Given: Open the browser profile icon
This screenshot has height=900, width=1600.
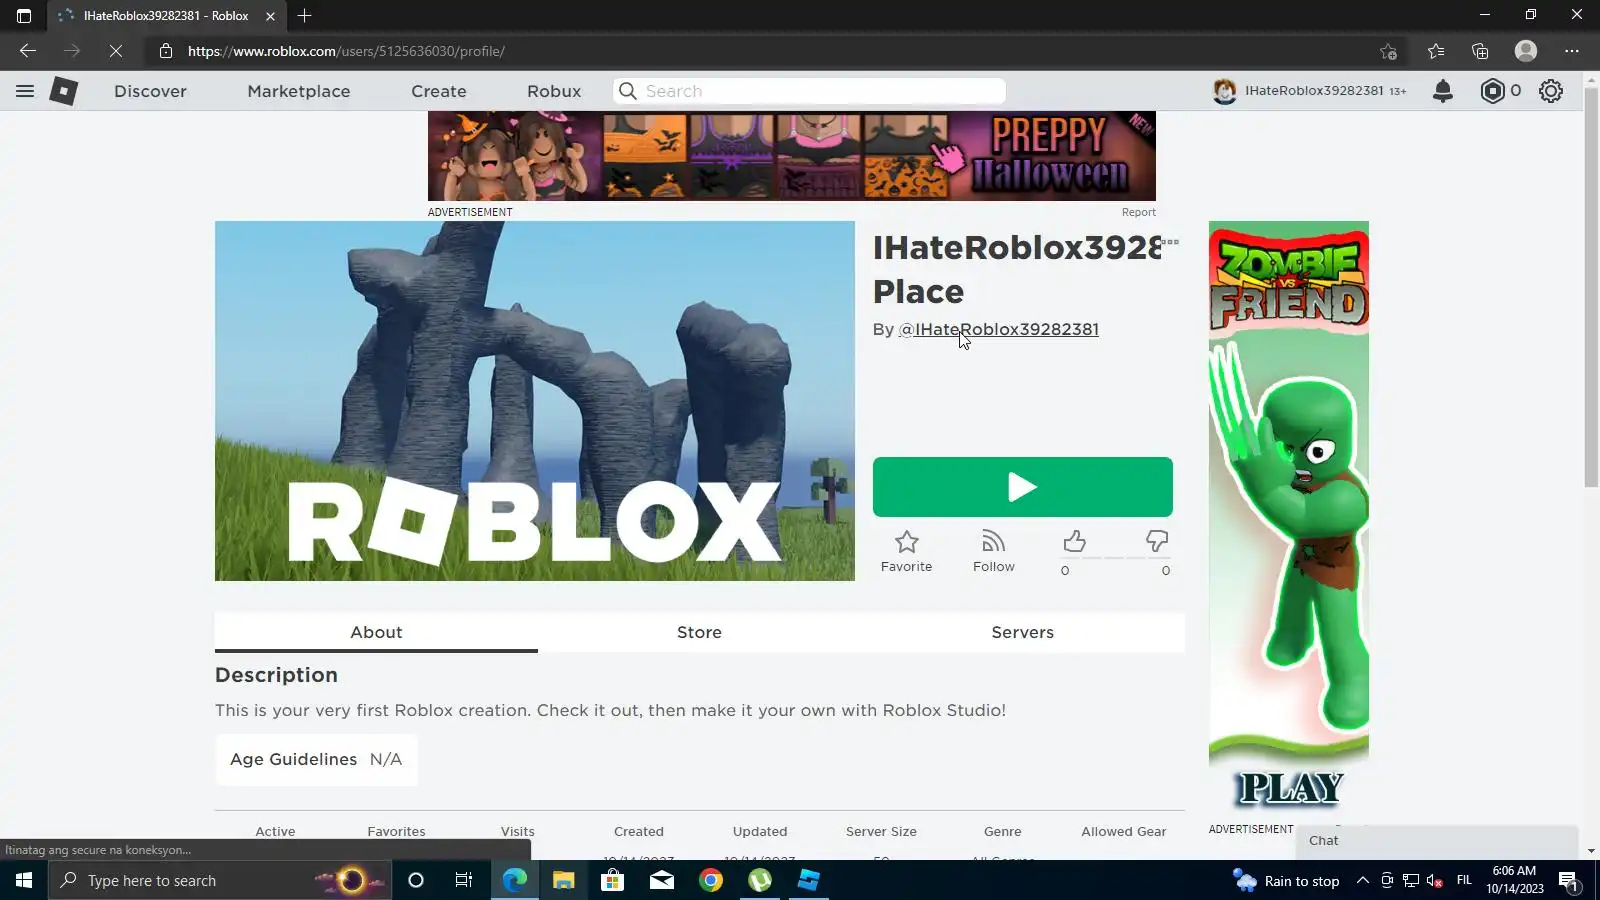Looking at the screenshot, I should pos(1526,51).
